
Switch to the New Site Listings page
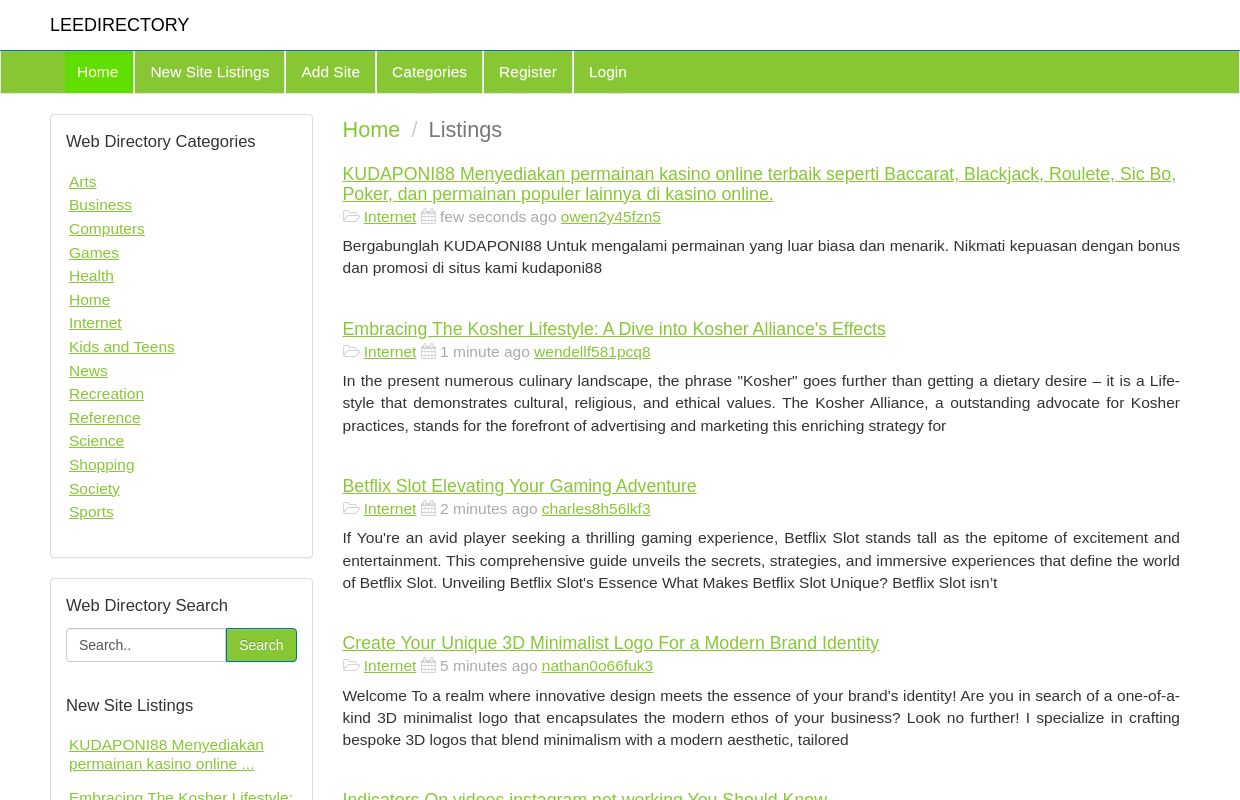pos(210,71)
